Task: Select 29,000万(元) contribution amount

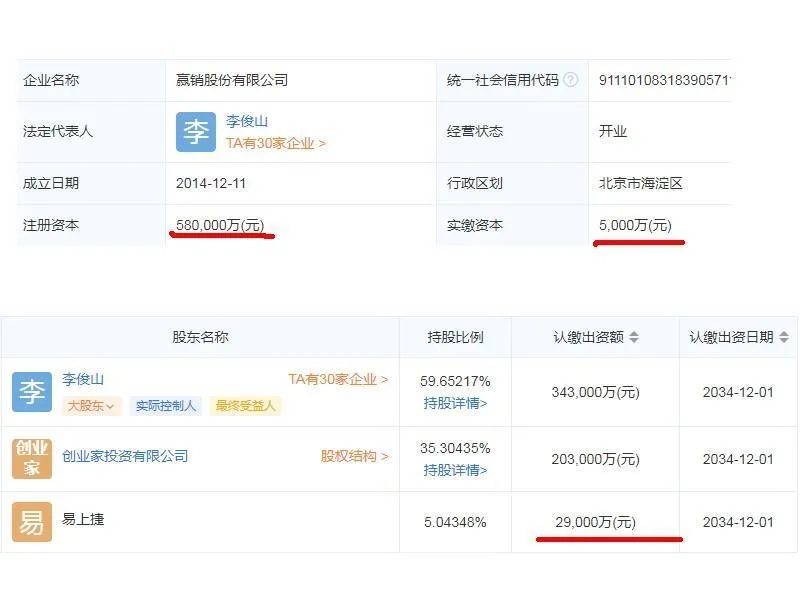Action: click(595, 522)
